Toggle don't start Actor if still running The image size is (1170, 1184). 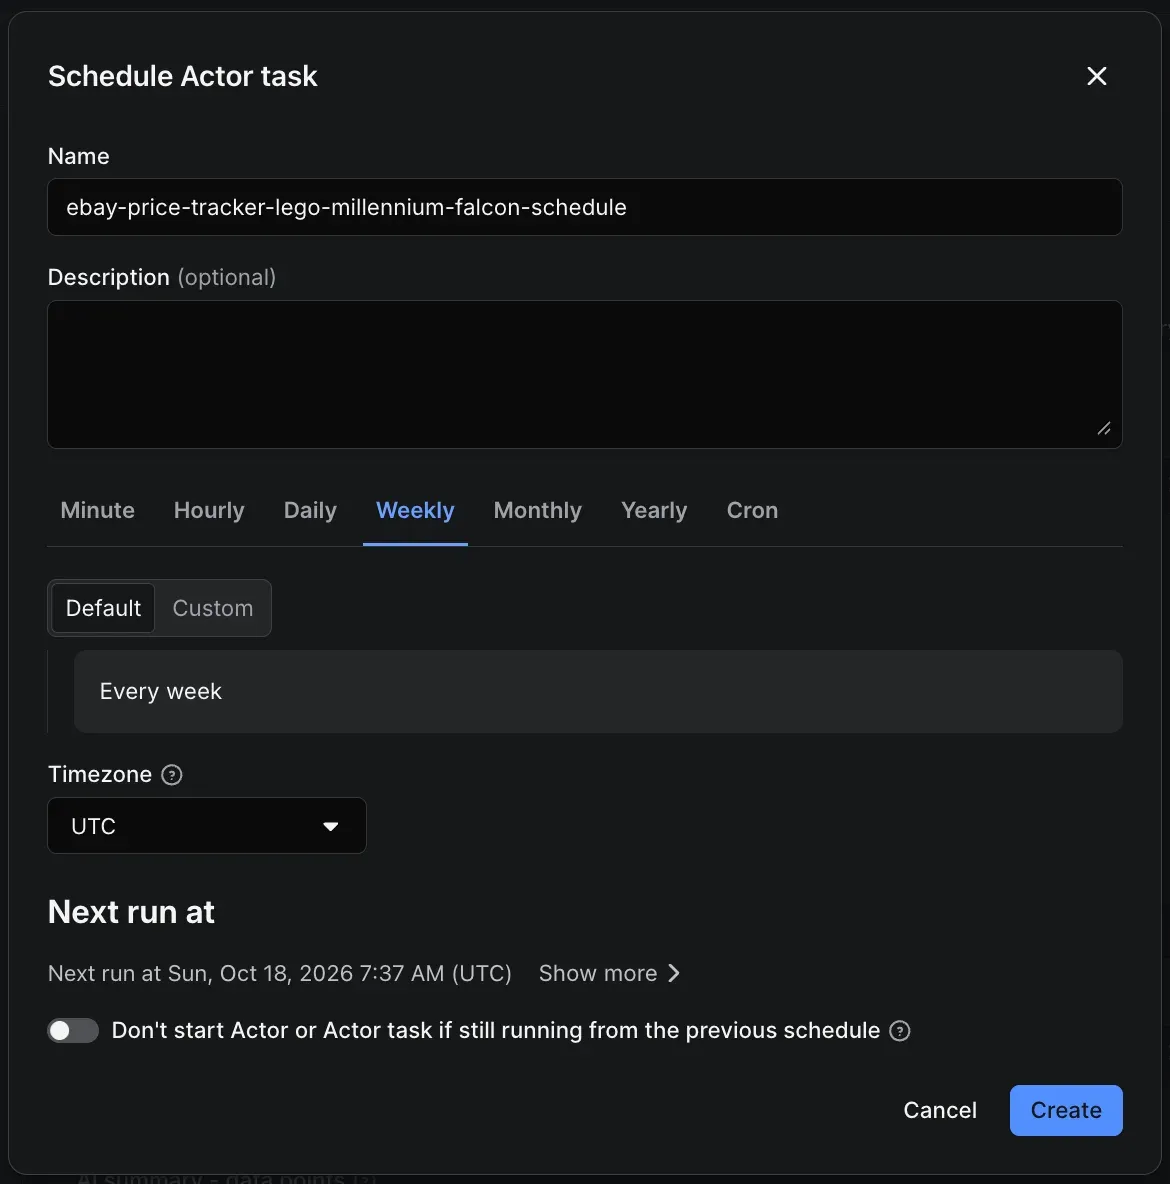click(73, 1031)
